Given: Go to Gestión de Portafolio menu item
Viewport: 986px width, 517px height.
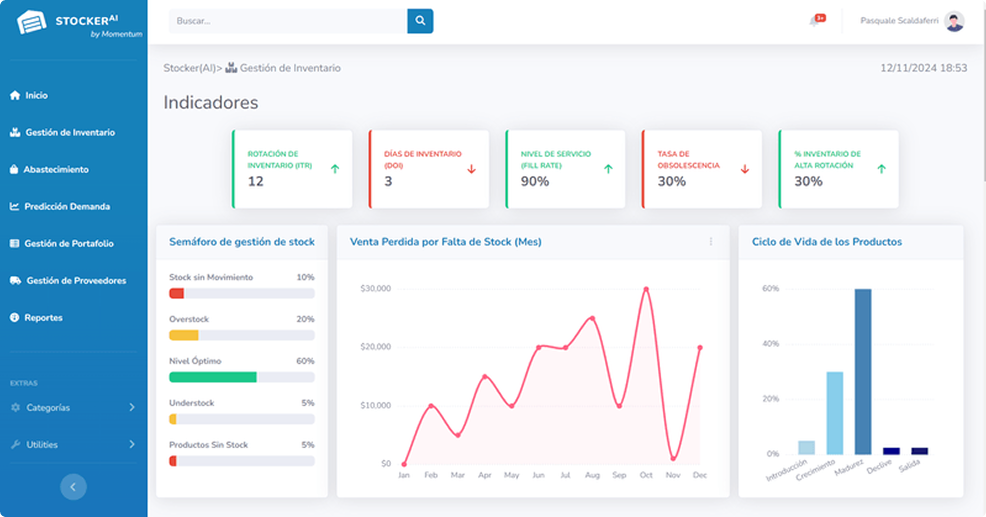Looking at the screenshot, I should pos(69,244).
